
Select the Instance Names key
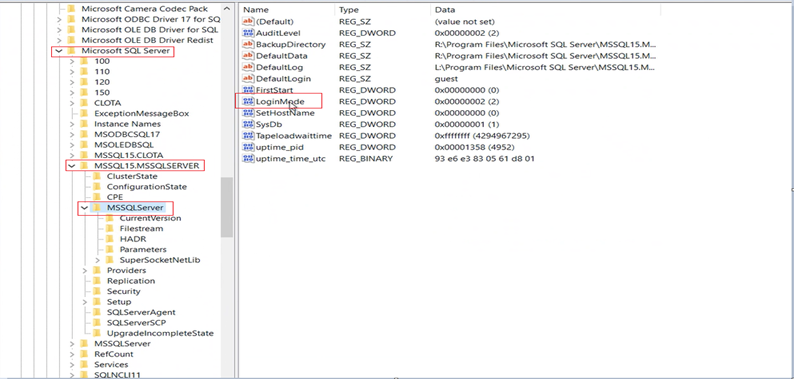[x=127, y=124]
